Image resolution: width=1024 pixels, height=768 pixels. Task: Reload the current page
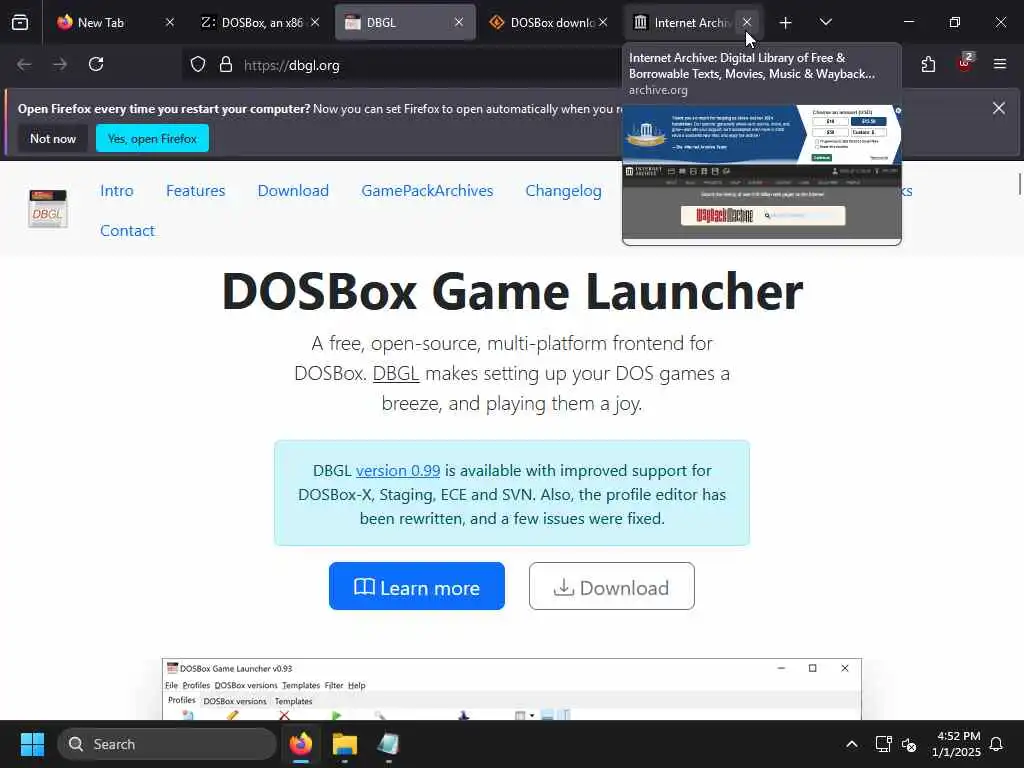[x=96, y=64]
